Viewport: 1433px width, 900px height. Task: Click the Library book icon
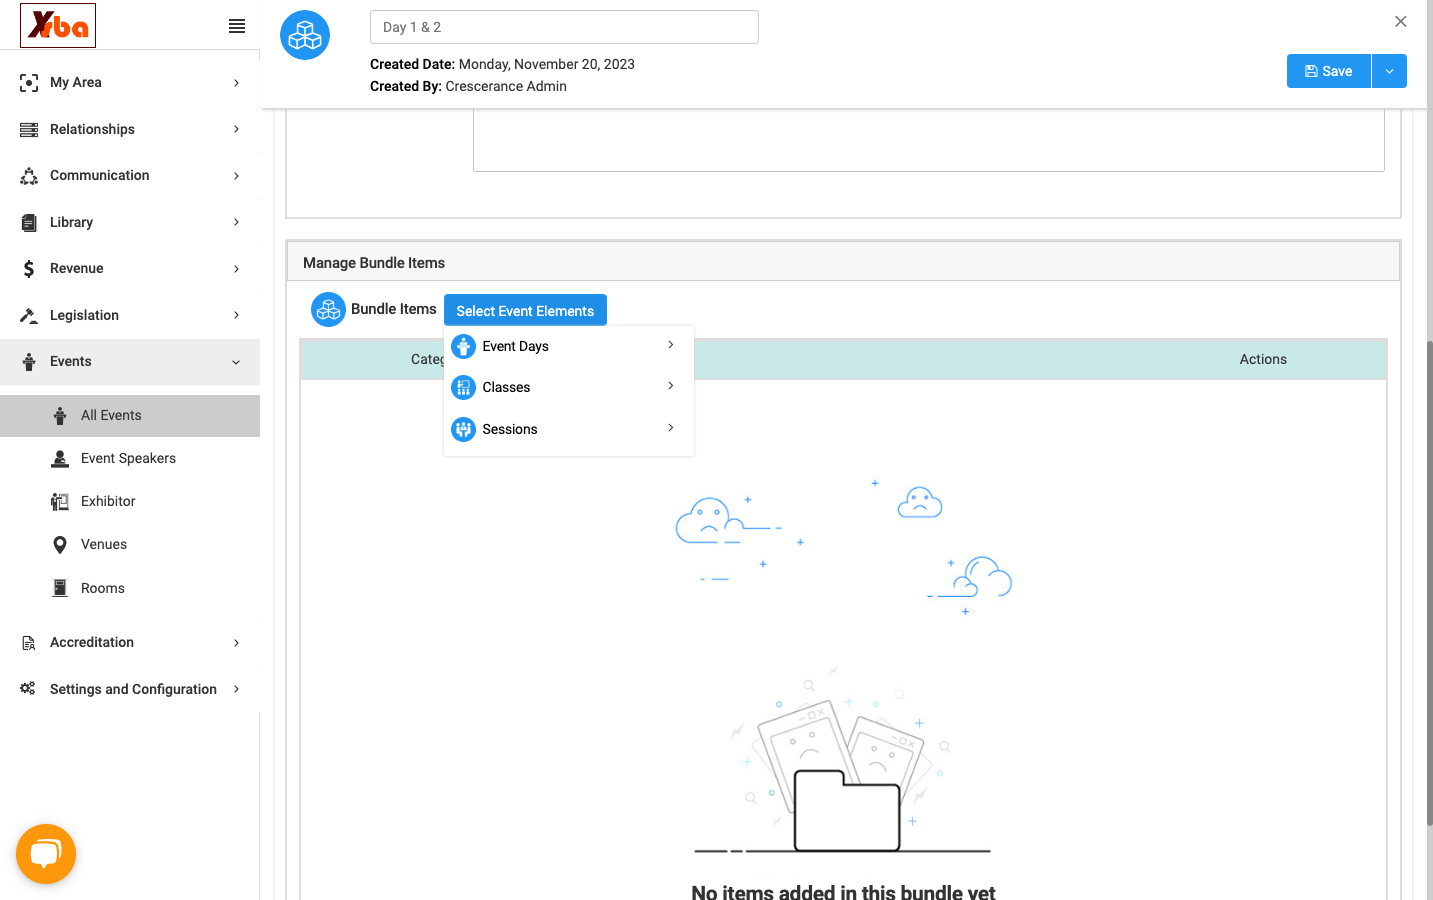29,223
